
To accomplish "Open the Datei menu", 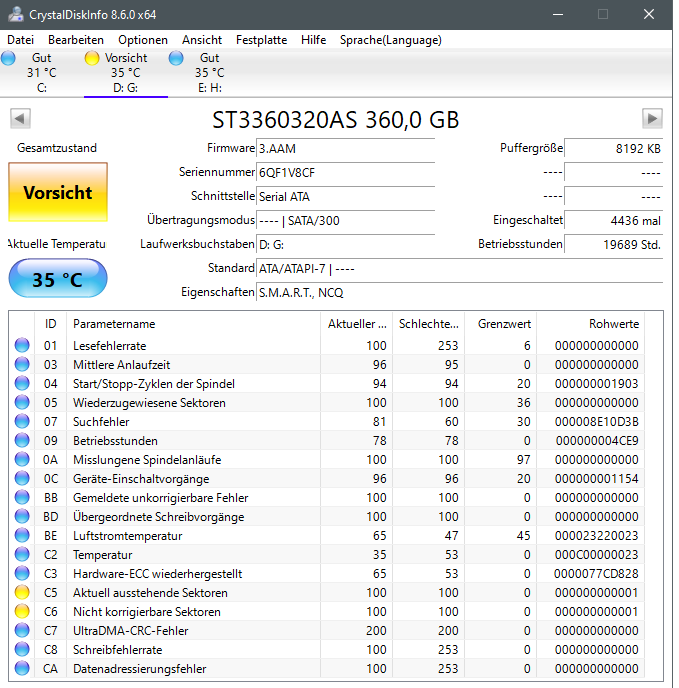I will pos(21,40).
